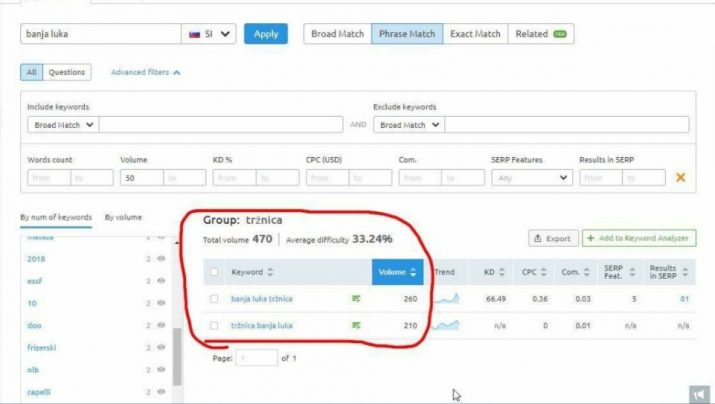Check the select-all checkbox in table header
This screenshot has height=404, width=715.
[215, 272]
